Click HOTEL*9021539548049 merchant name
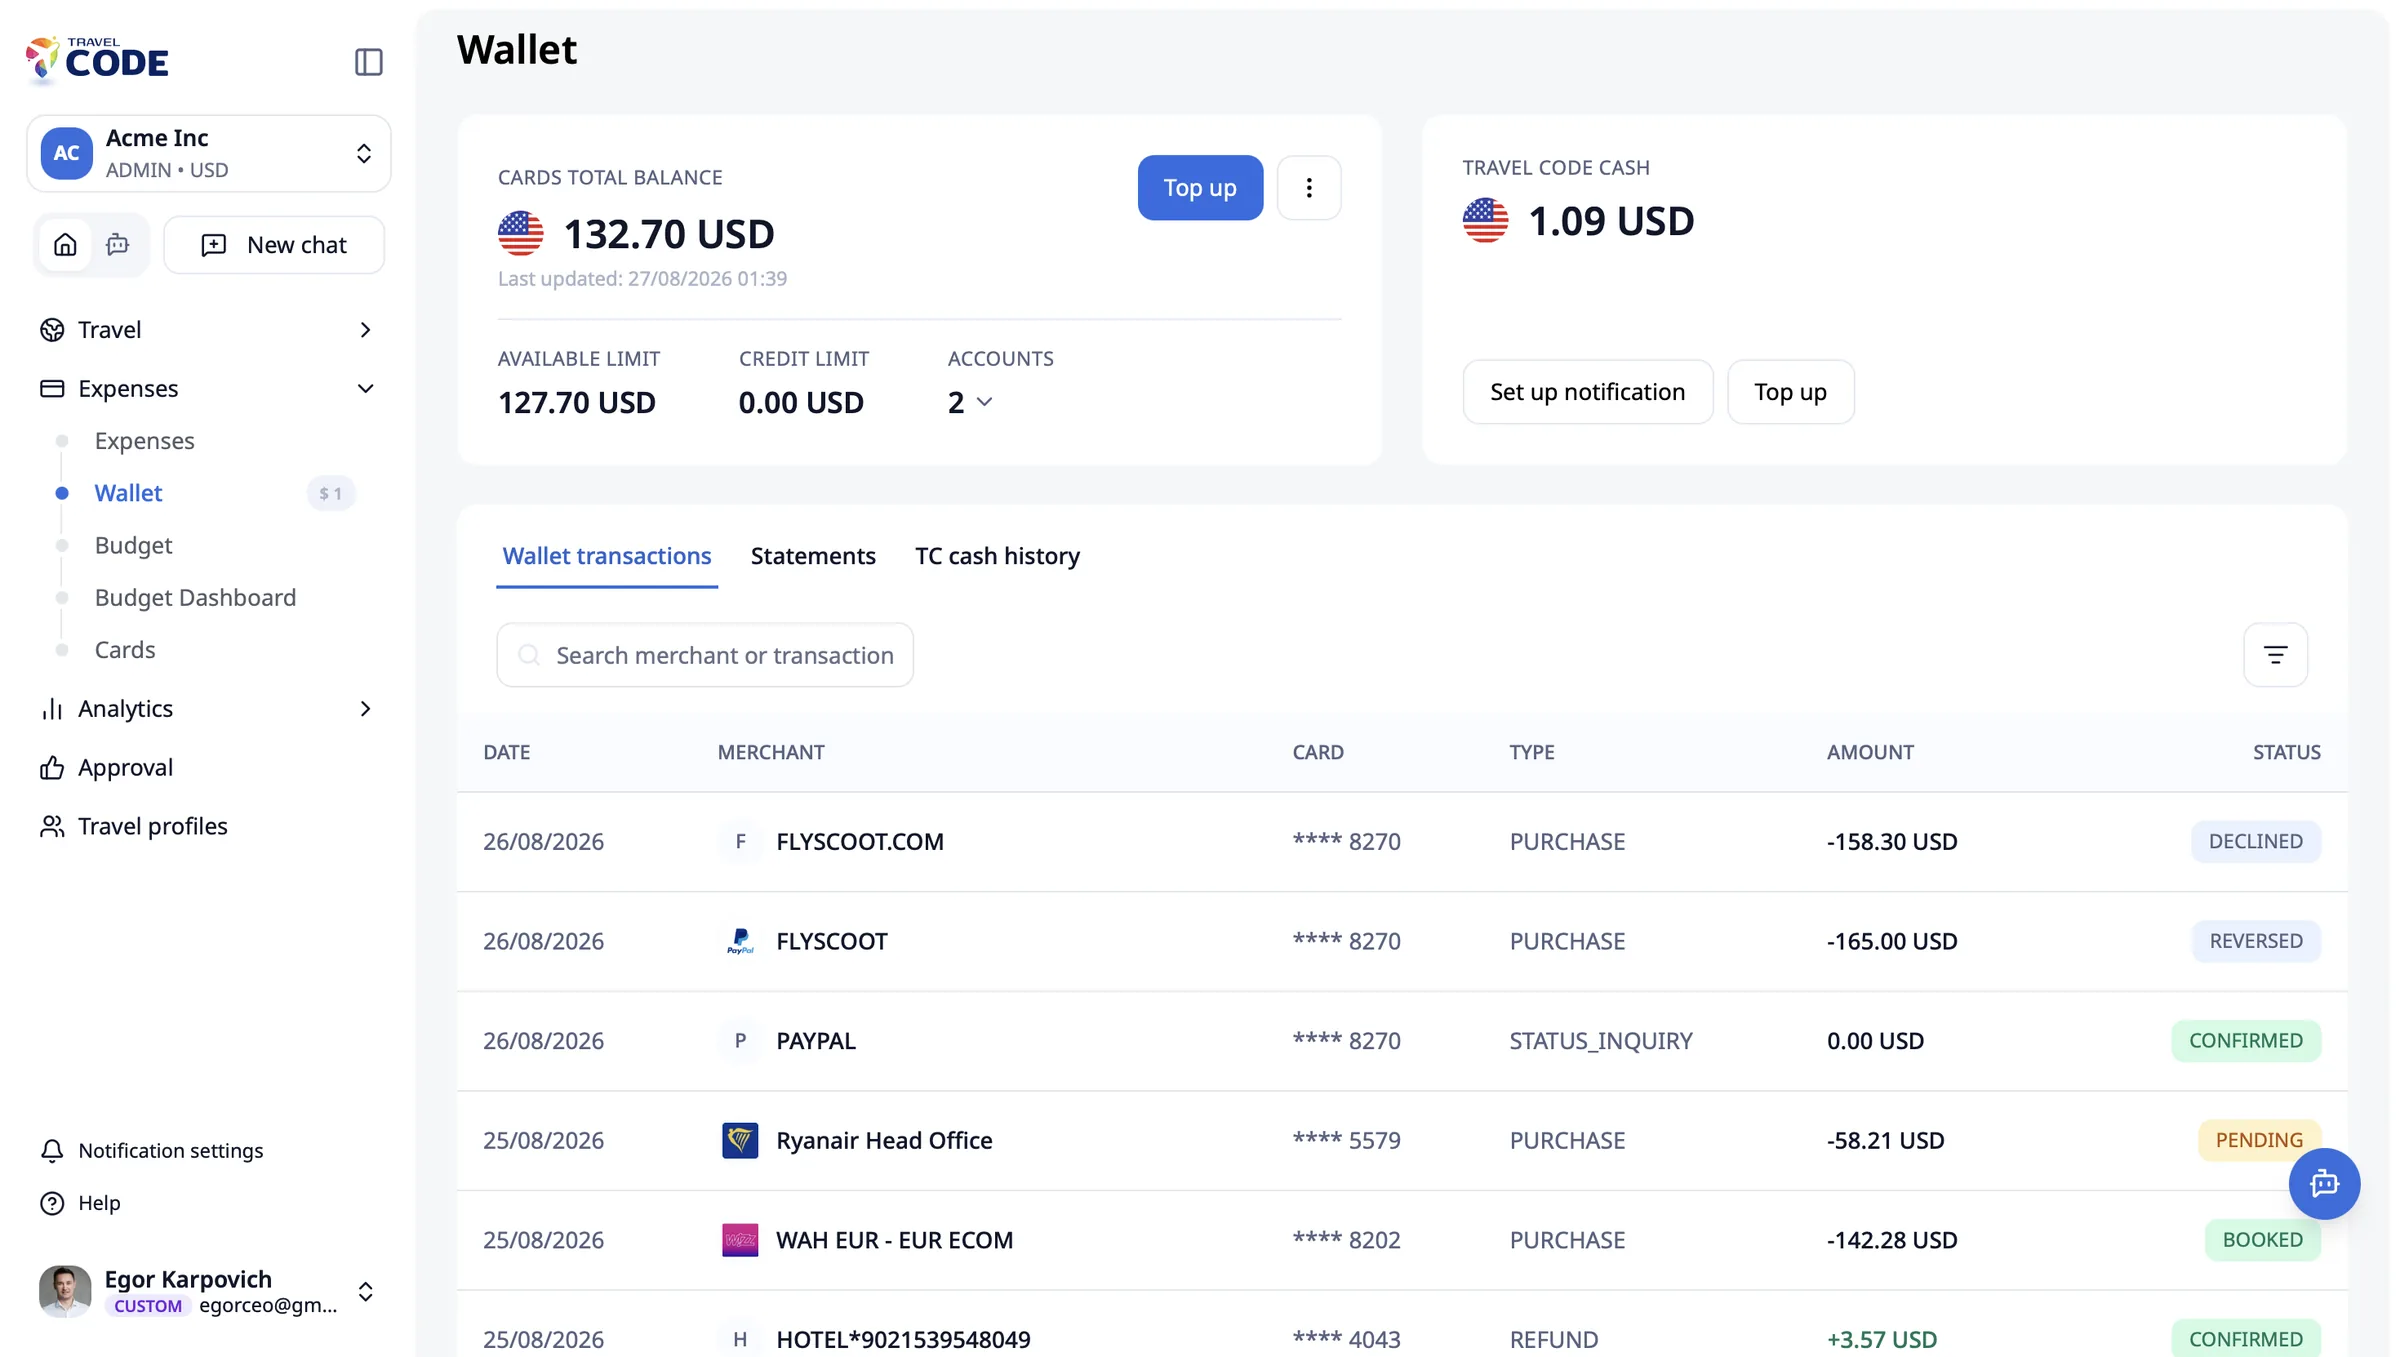 903,1340
